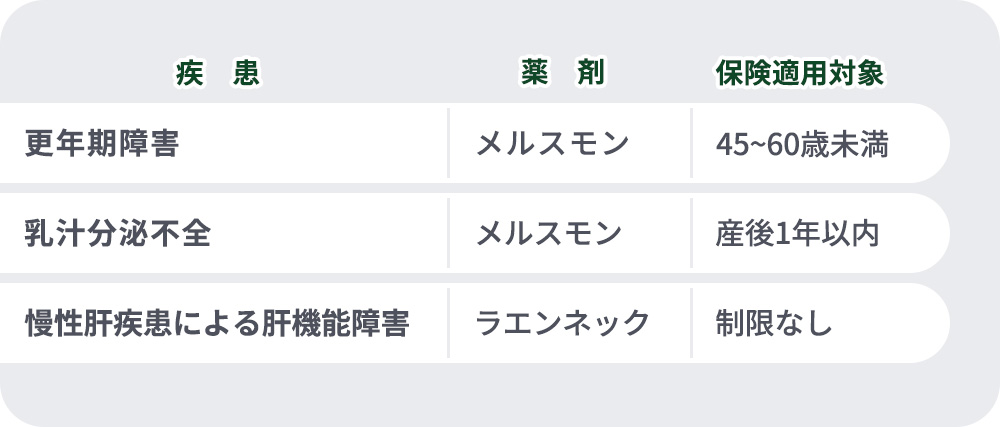Click the 45~60歳未満 coverage cell
This screenshot has height=427, width=1000.
click(802, 144)
